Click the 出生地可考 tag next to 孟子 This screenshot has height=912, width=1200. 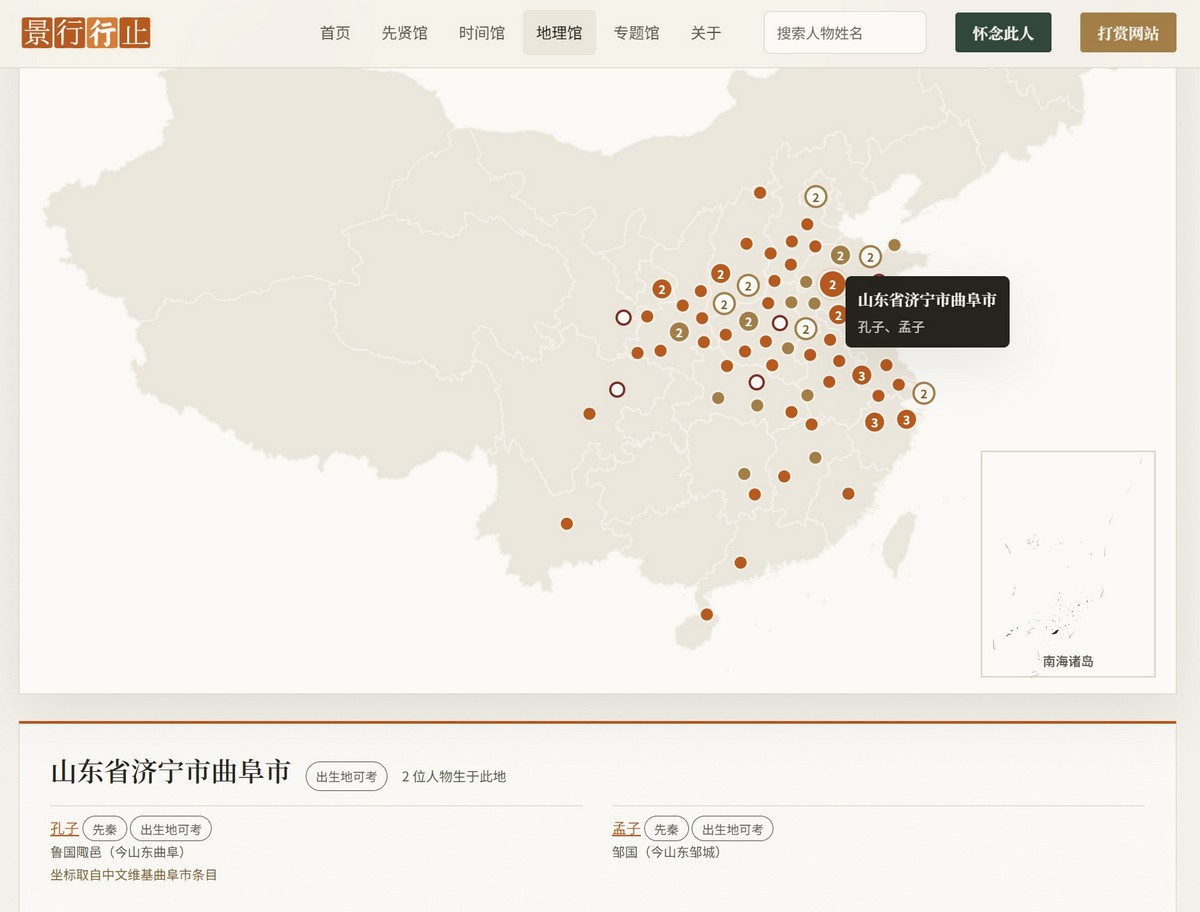pos(733,829)
